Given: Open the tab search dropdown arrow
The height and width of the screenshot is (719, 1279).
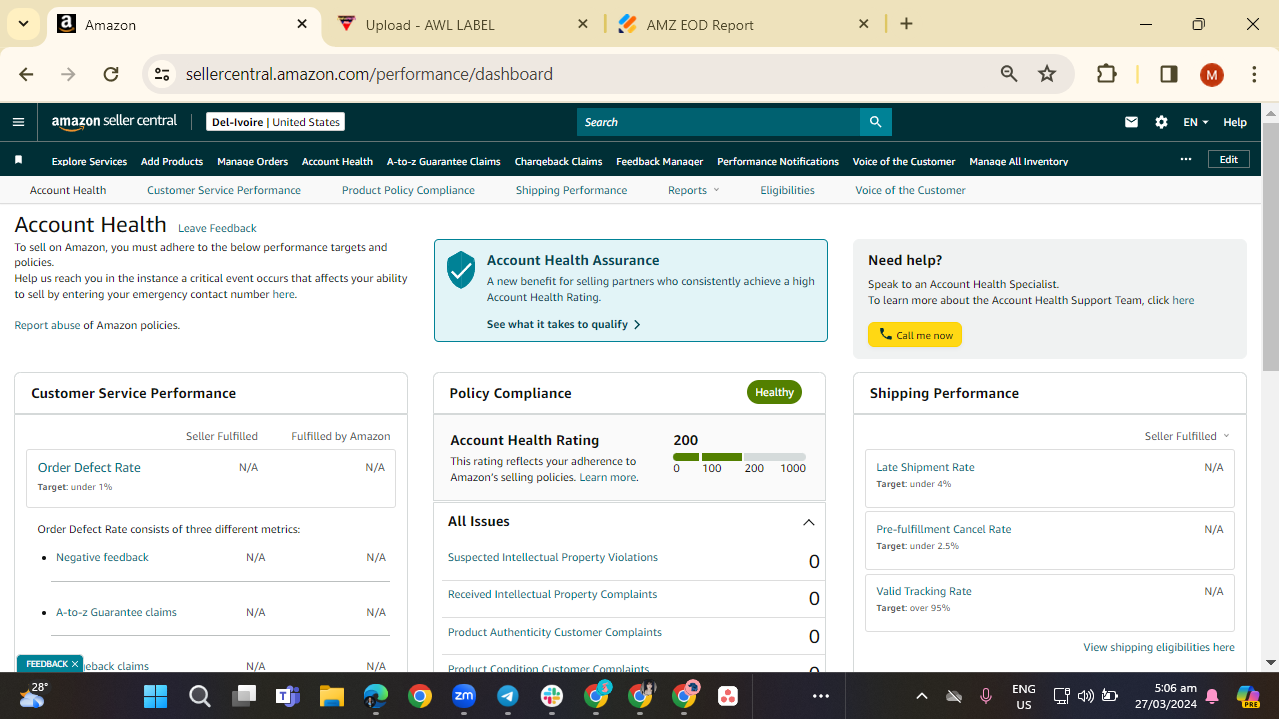Looking at the screenshot, I should click(22, 24).
